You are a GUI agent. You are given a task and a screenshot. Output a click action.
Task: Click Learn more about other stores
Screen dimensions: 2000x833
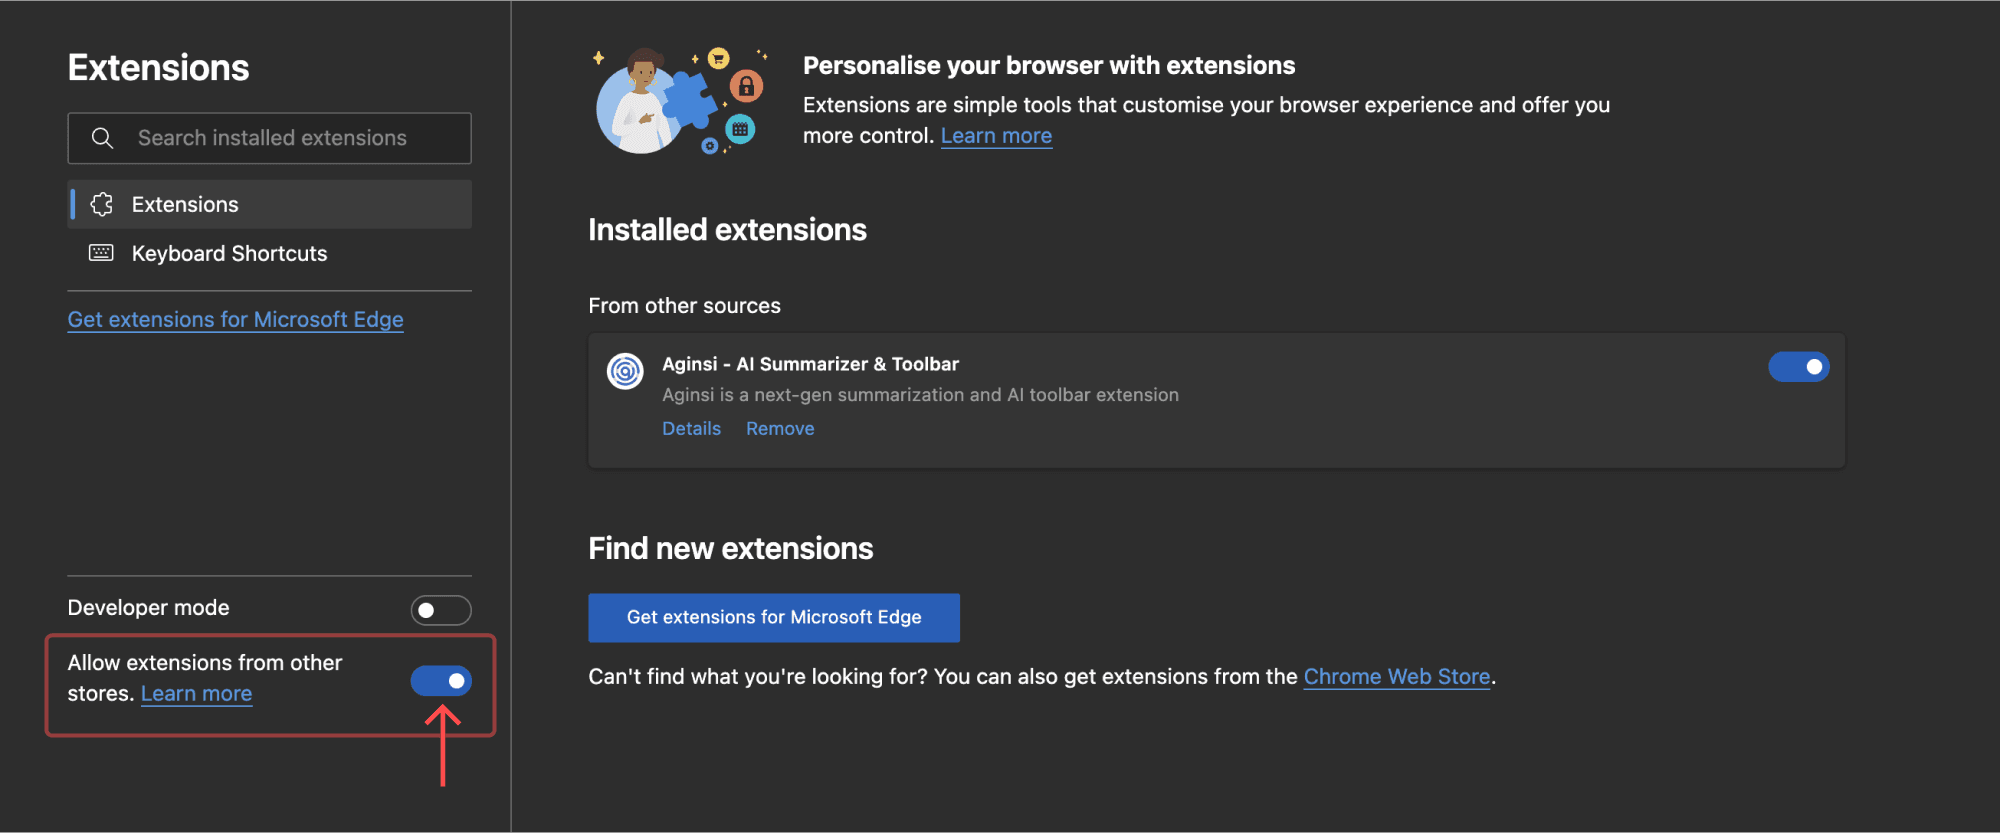tap(197, 694)
